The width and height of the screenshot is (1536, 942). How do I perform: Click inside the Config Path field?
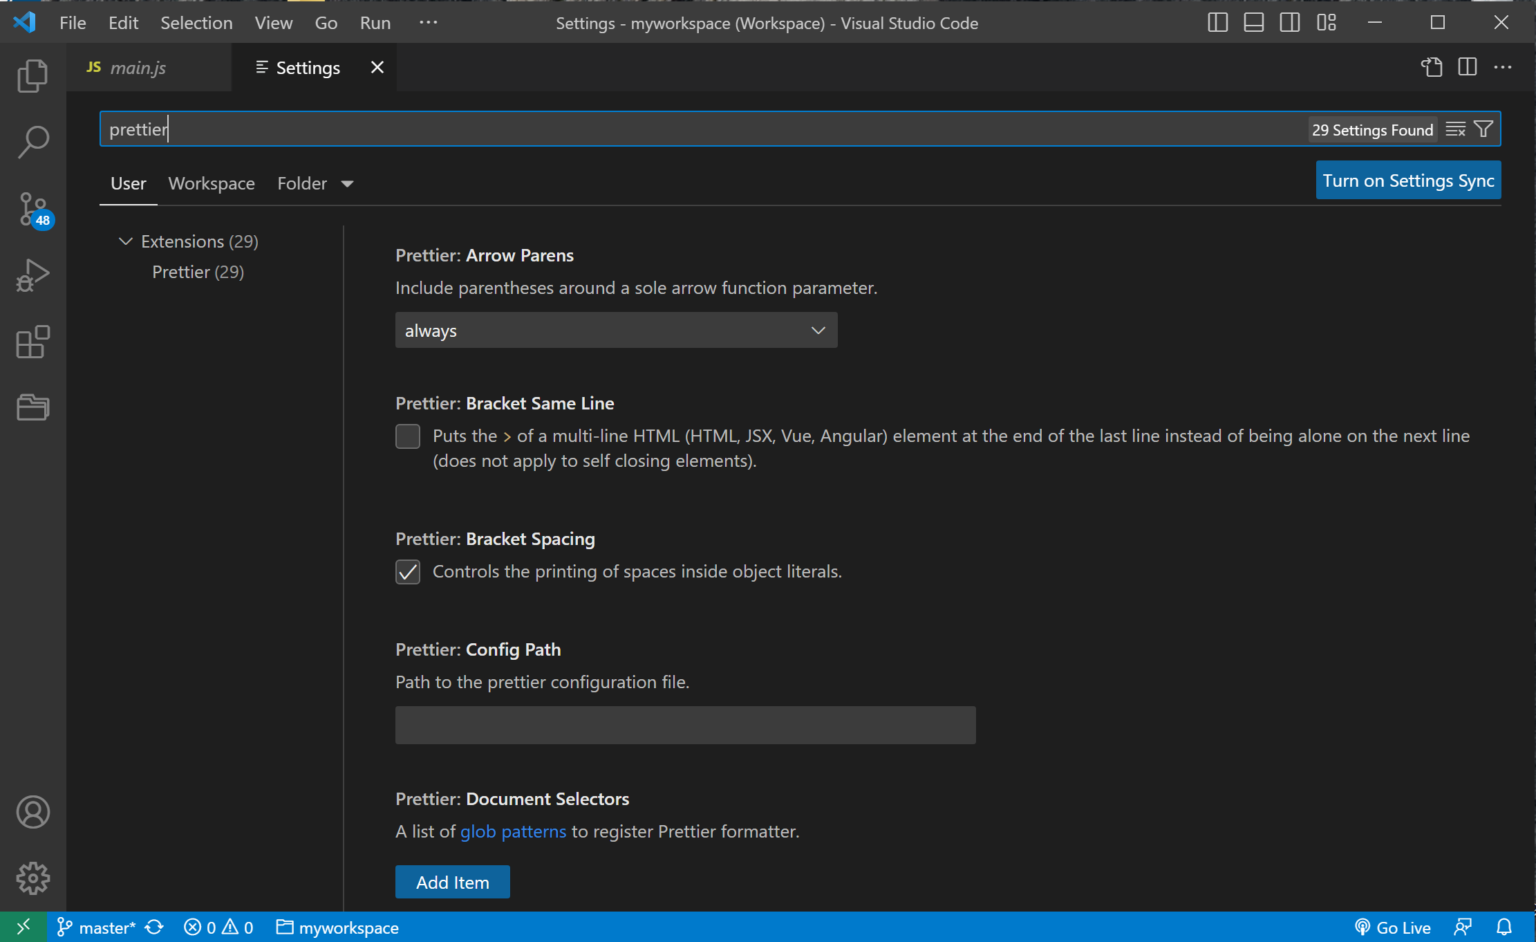tap(685, 725)
